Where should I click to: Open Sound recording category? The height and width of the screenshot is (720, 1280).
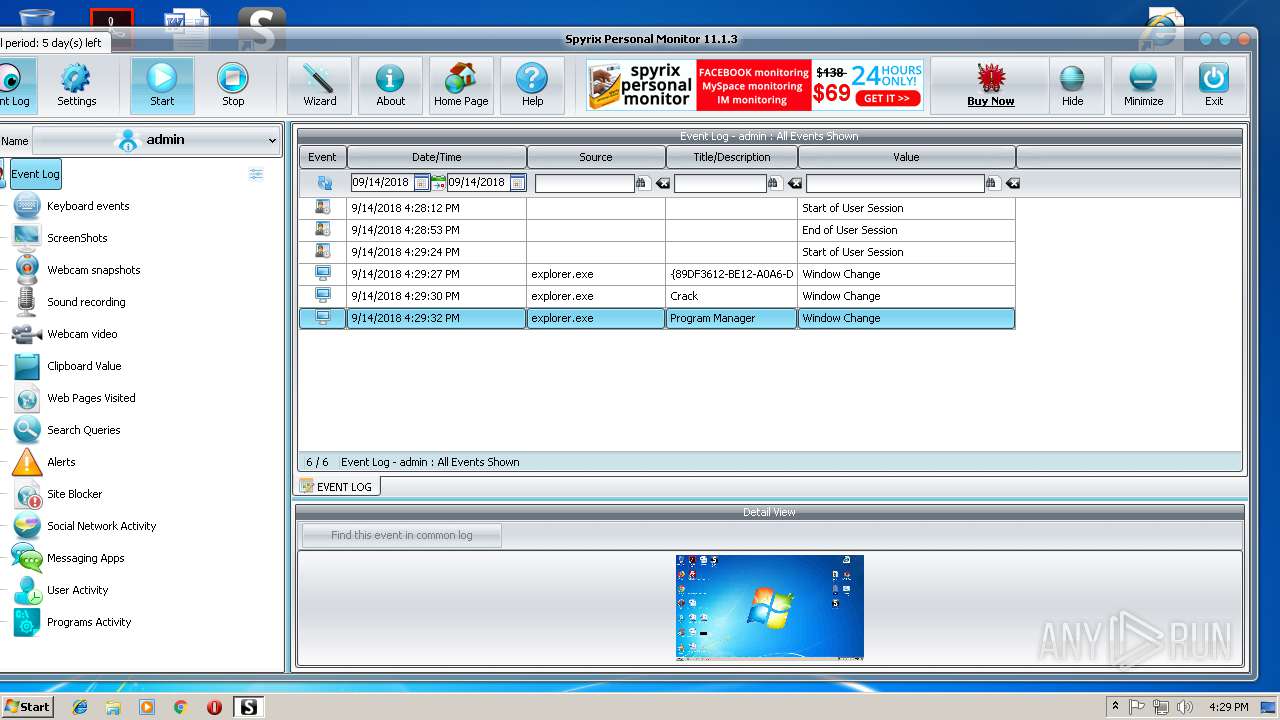tap(86, 302)
